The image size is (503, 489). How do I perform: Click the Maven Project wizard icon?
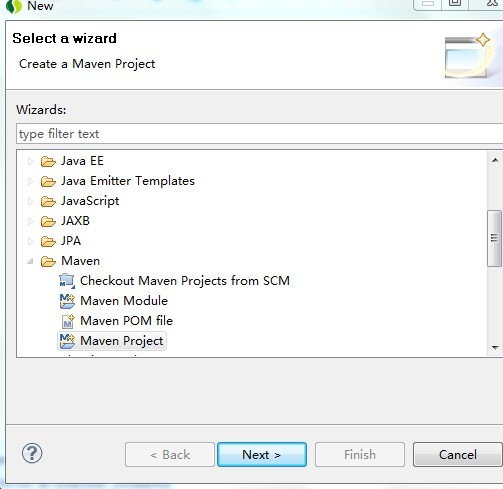click(x=67, y=341)
